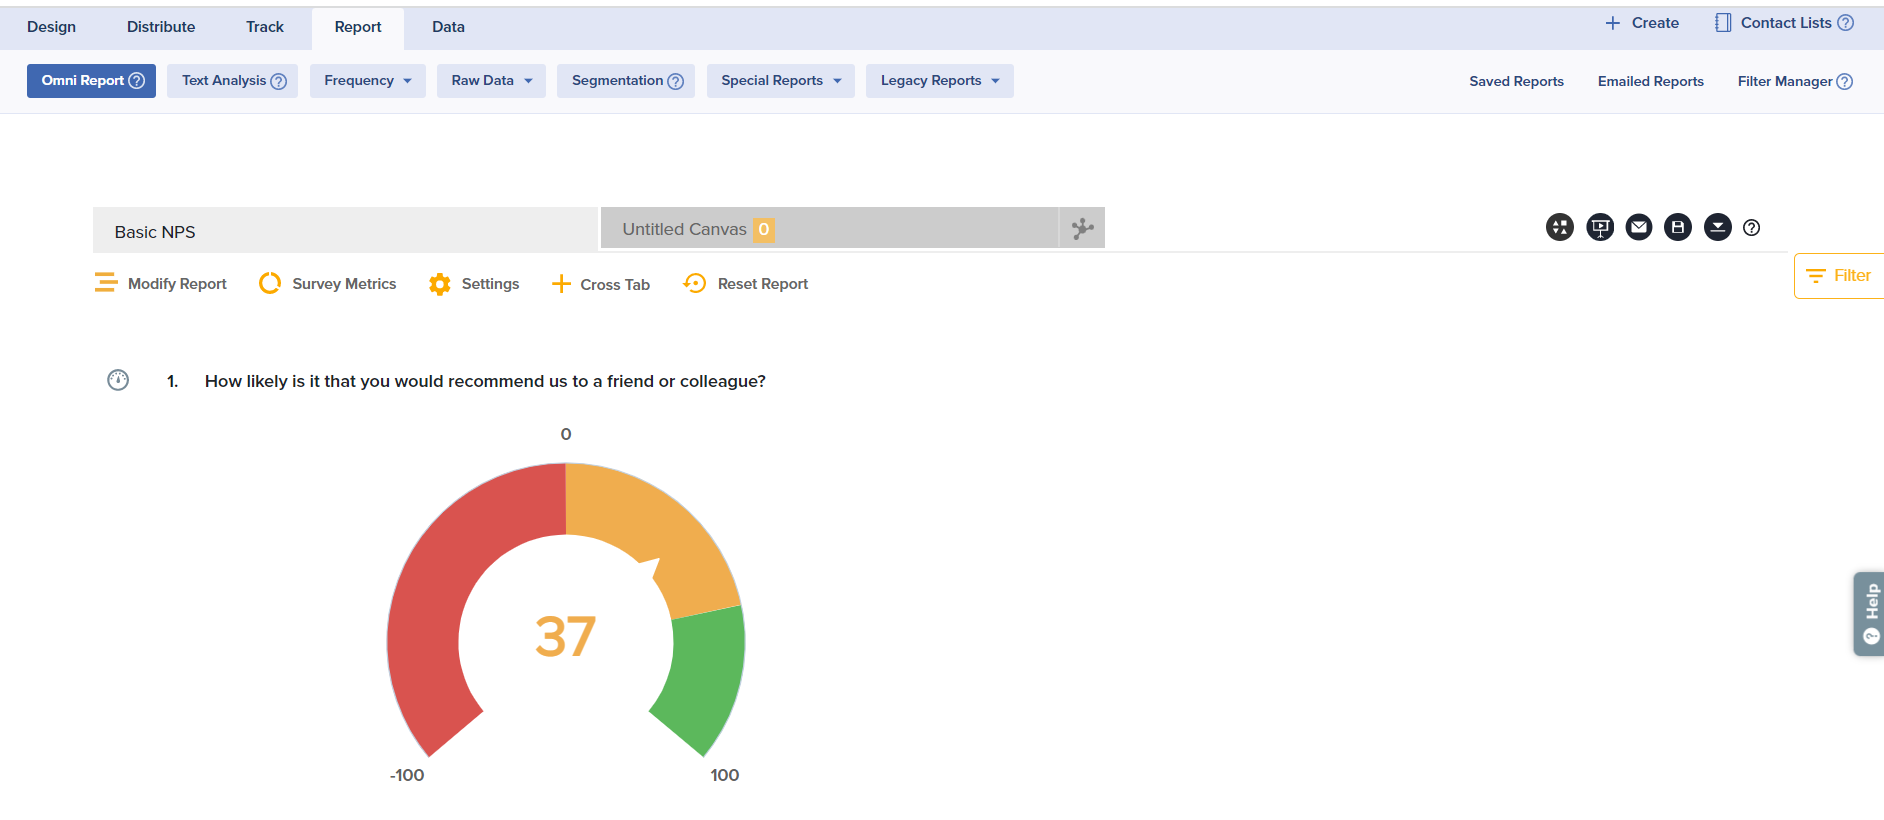
Task: Click the help question mark near download icon
Action: (1751, 228)
